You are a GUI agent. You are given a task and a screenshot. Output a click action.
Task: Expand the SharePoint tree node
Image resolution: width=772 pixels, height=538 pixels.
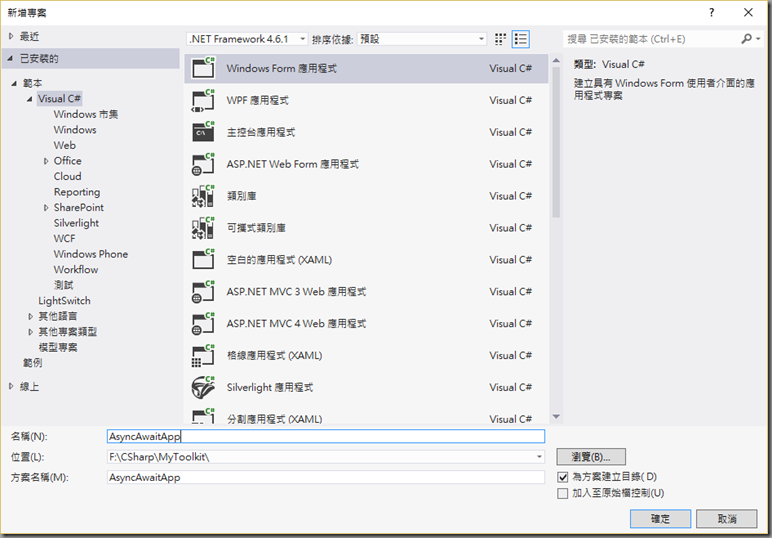tap(46, 208)
